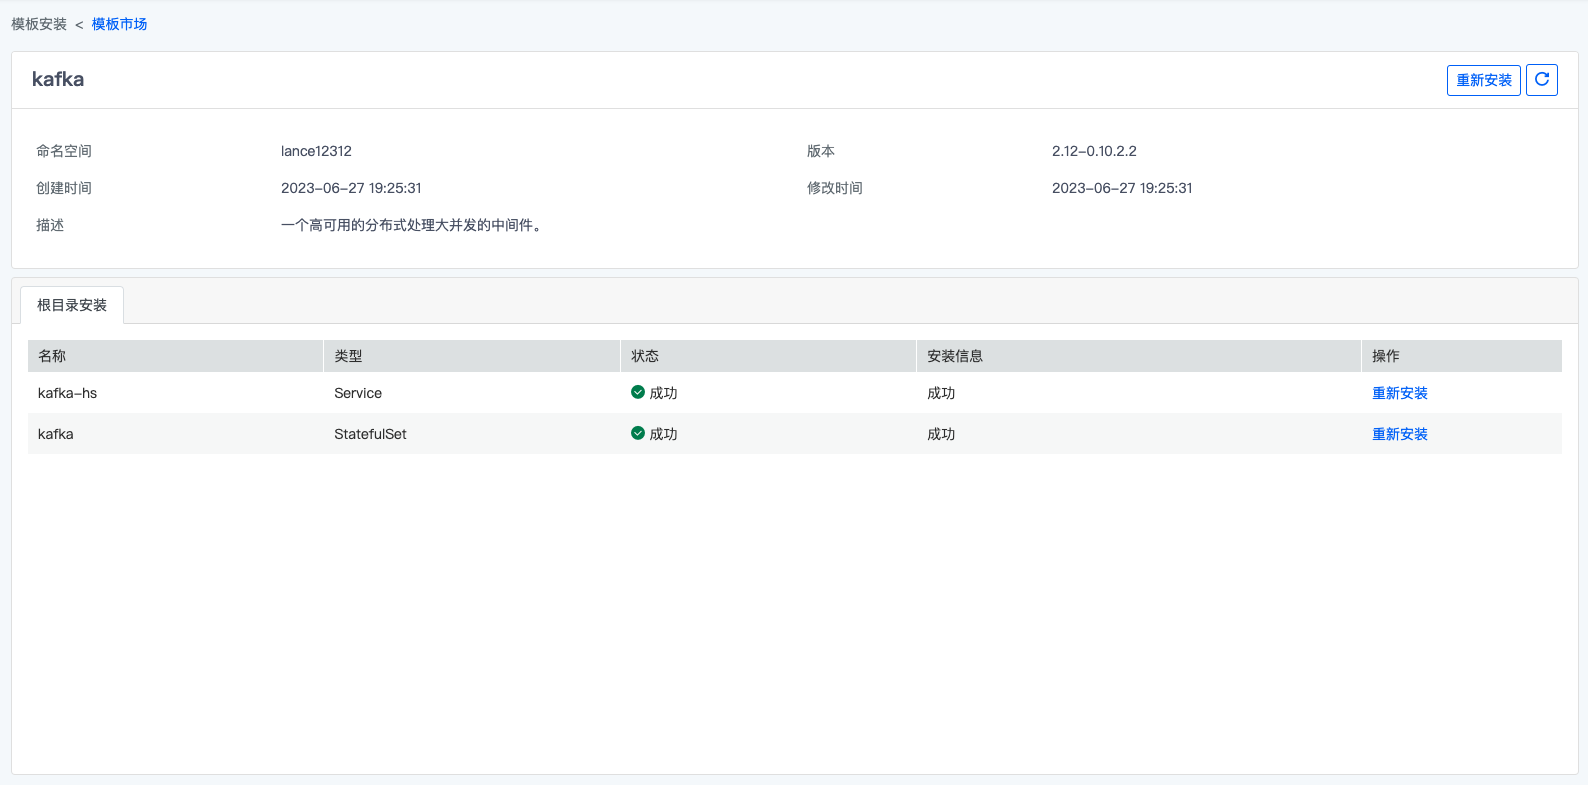
Task: Open the 模板市场 breadcrumb link
Action: click(119, 24)
